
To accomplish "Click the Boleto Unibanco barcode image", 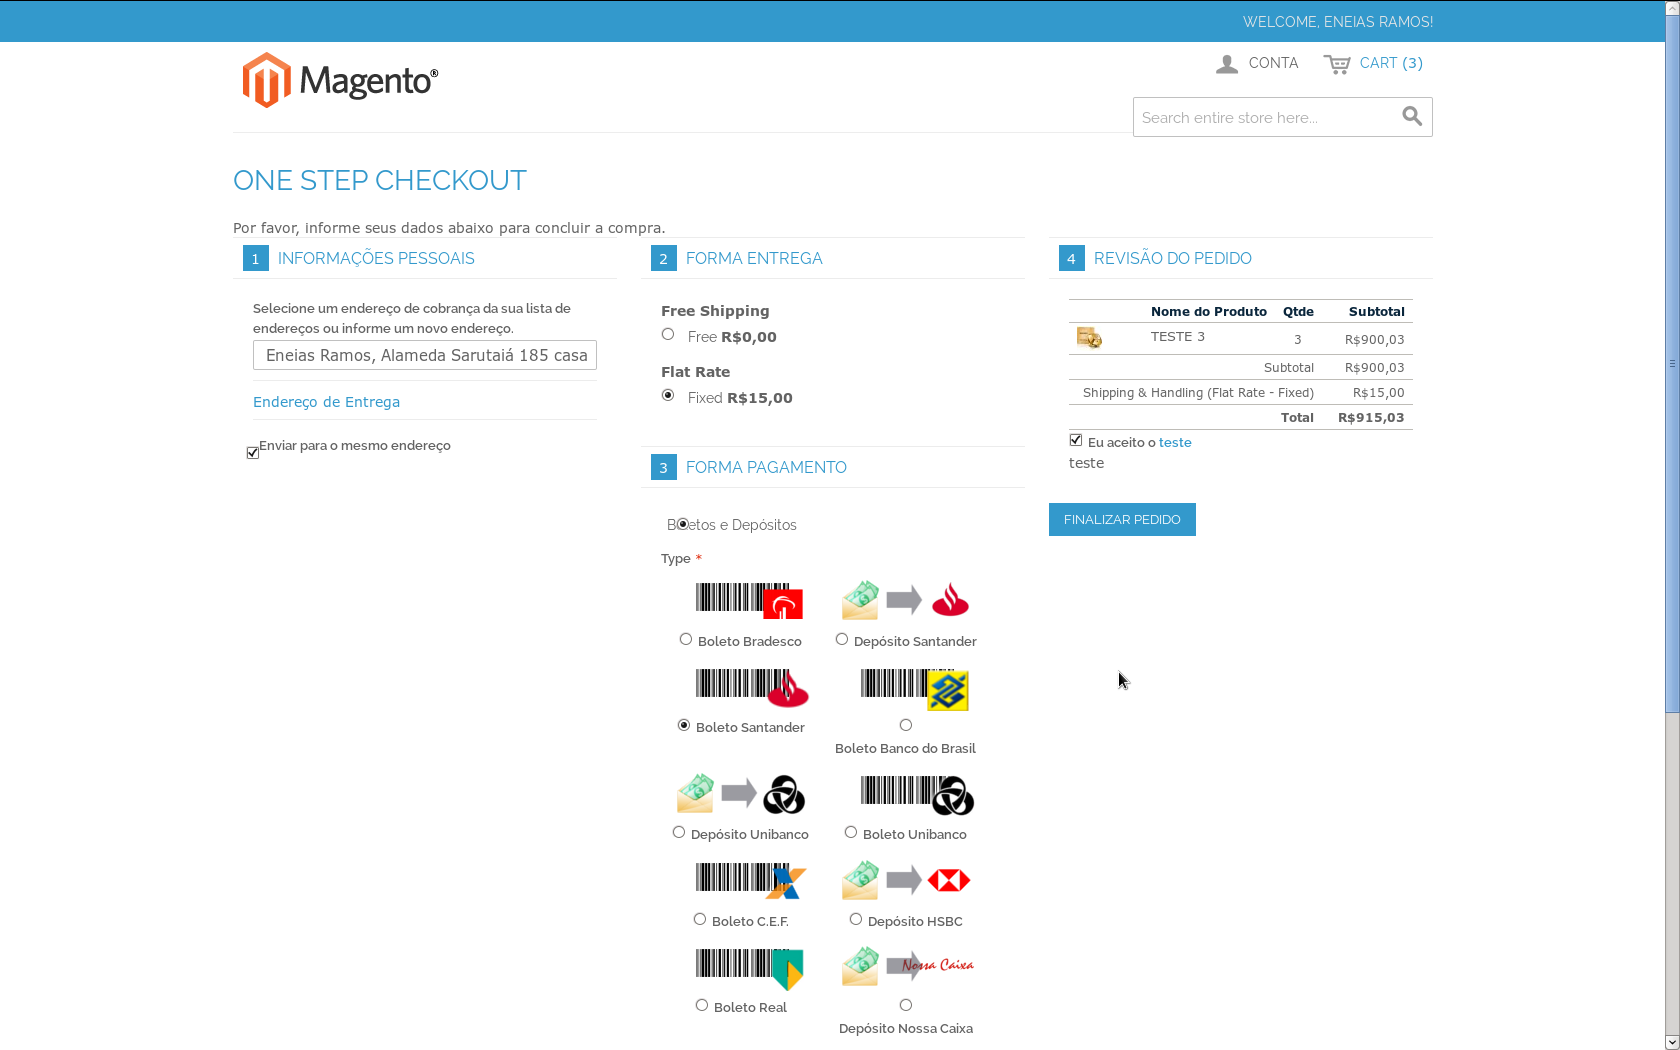I will (x=917, y=795).
